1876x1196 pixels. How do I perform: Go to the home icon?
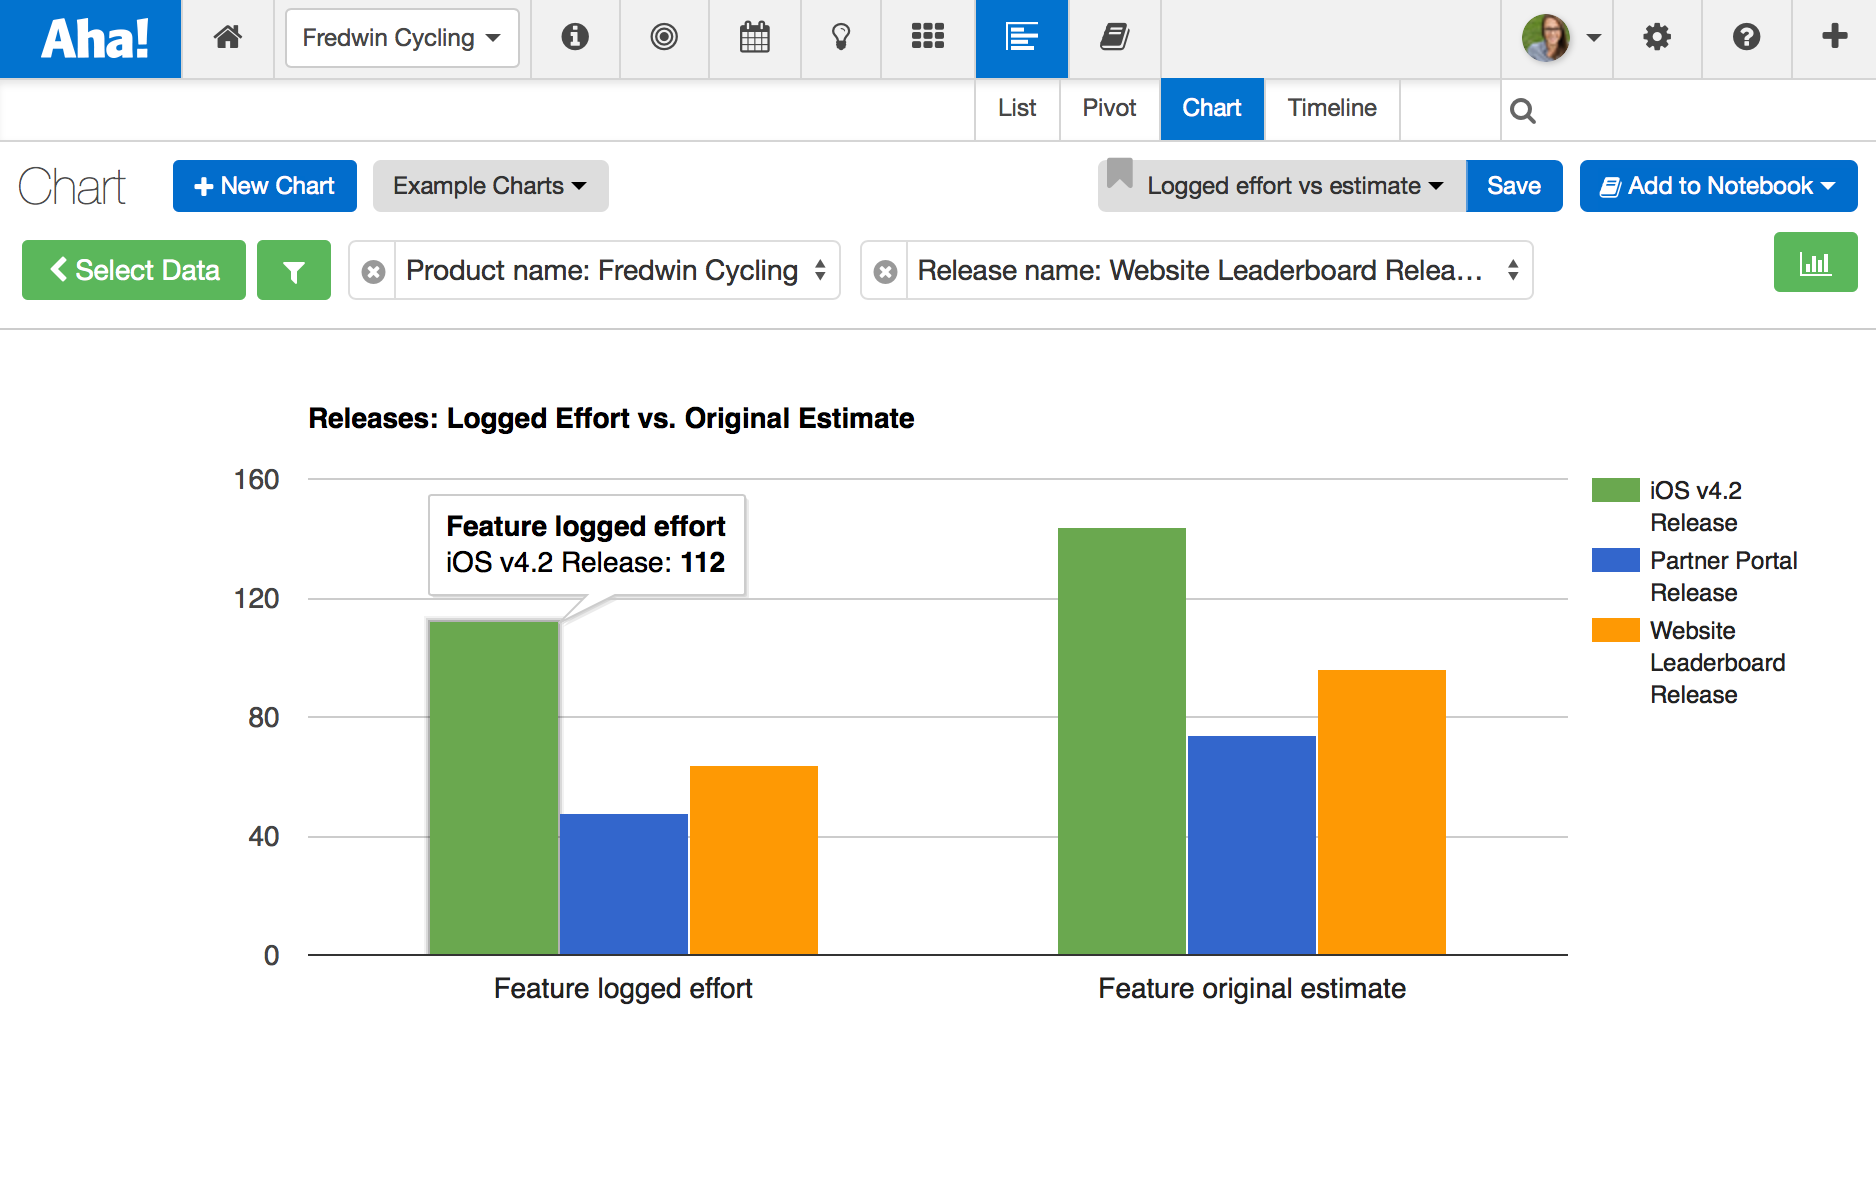point(228,37)
